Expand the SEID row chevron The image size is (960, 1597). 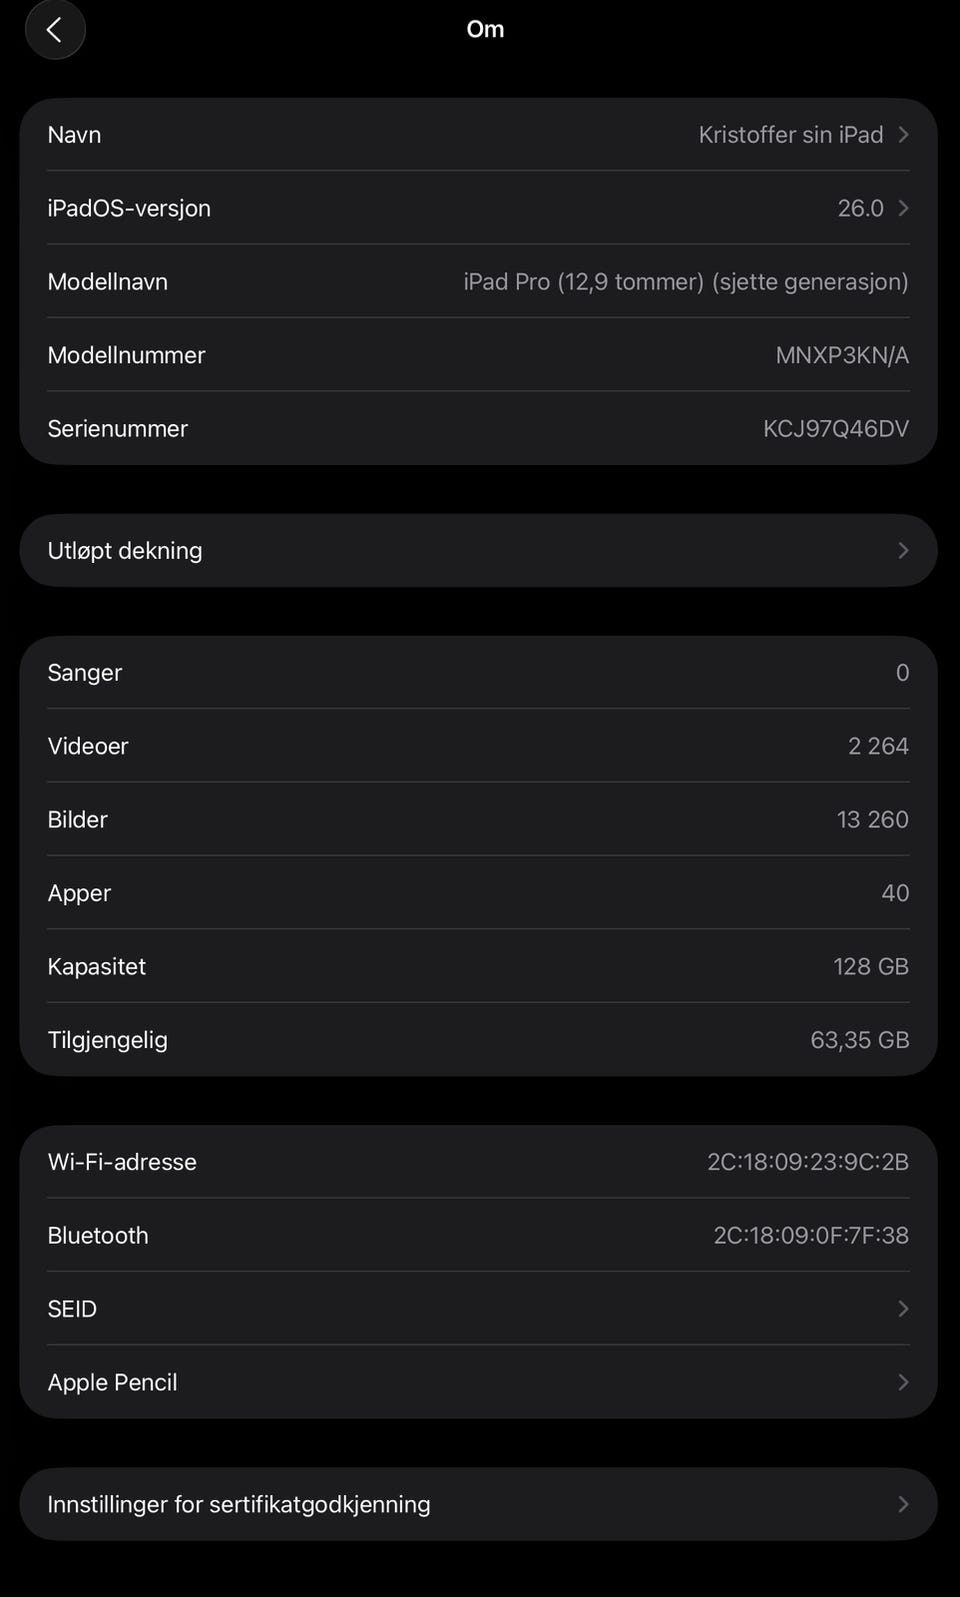(x=903, y=1309)
